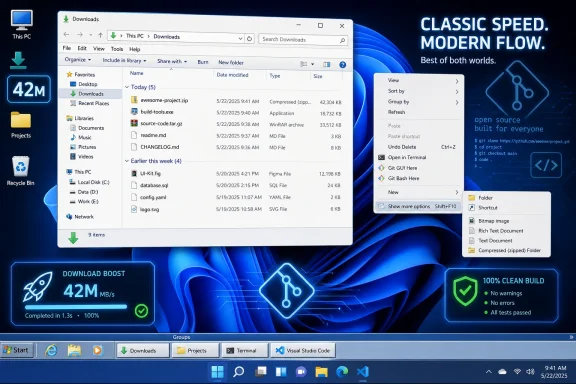
Task: Open This PC desktop icon
Action: pos(21,24)
